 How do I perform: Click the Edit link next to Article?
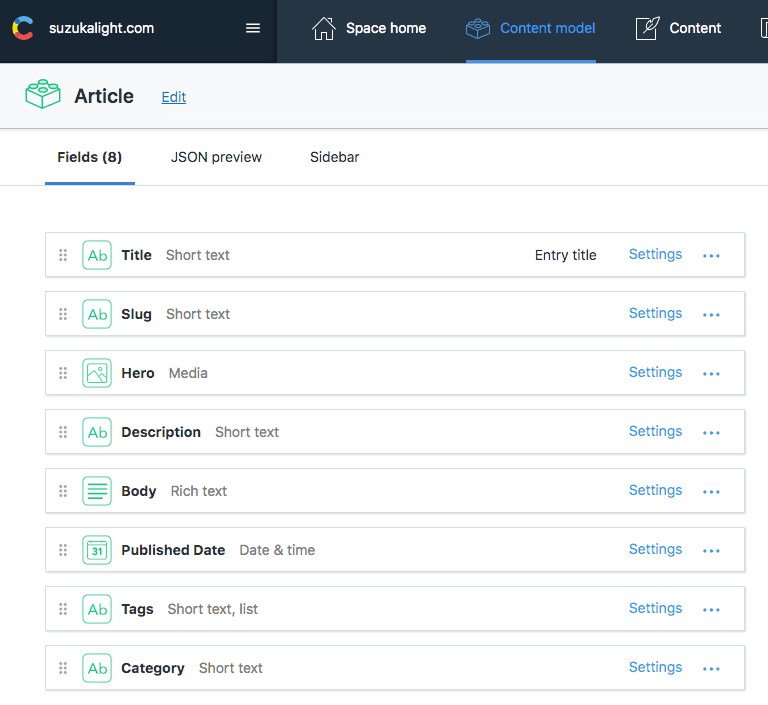pos(174,97)
